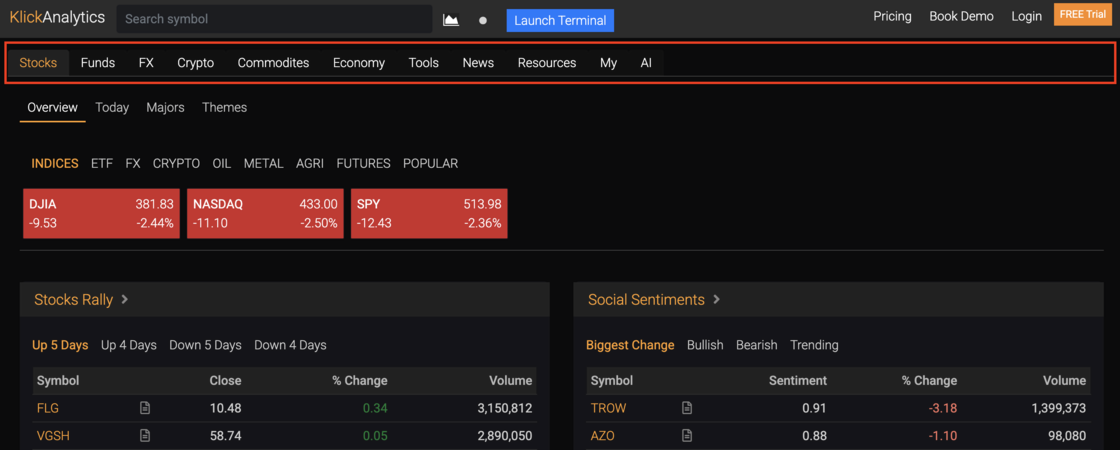Expand Stocks Rally with its chevron arrow
The width and height of the screenshot is (1120, 450).
(x=125, y=299)
